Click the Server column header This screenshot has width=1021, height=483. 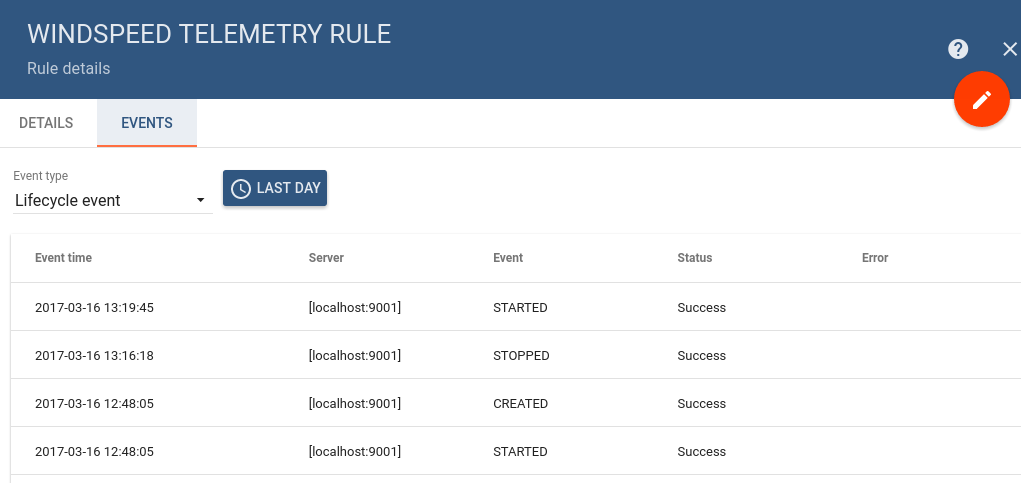coord(326,257)
